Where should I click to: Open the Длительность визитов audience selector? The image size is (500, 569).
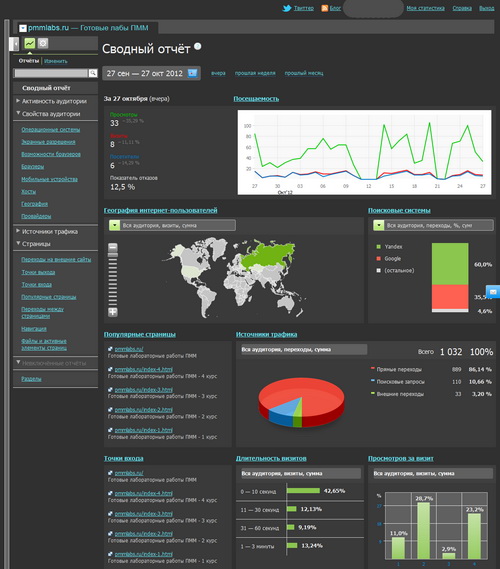point(300,474)
